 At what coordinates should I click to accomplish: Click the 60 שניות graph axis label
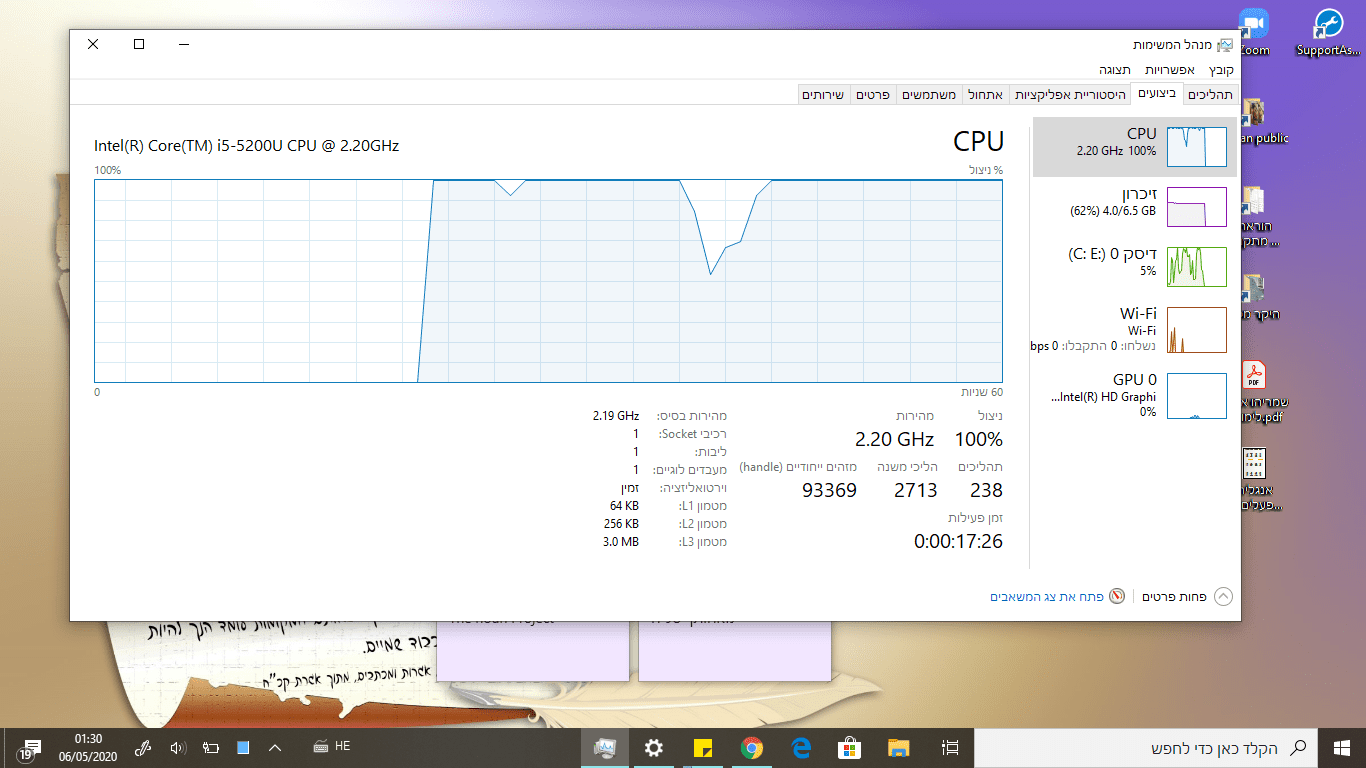click(983, 392)
